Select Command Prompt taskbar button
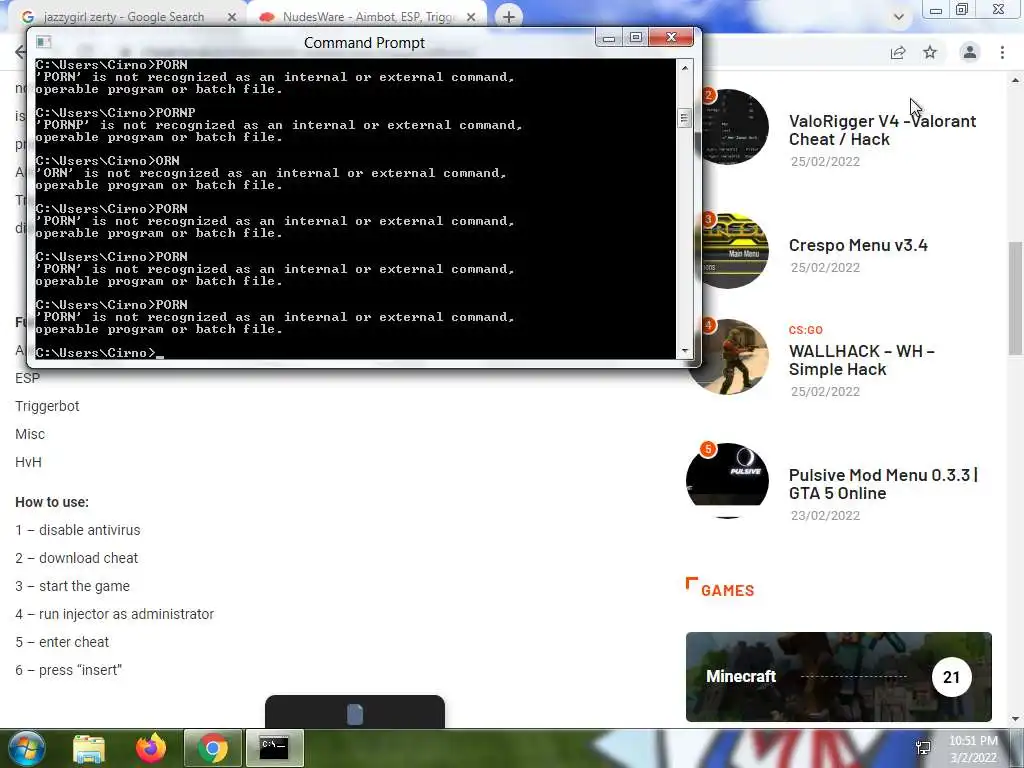The height and width of the screenshot is (768, 1024). (x=274, y=748)
